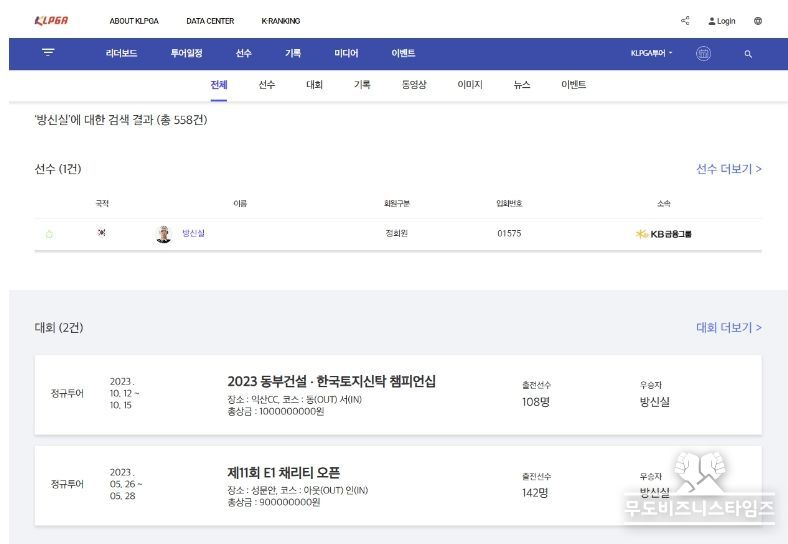
Task: Open the hamburger menu in the blue bar
Action: 48,52
